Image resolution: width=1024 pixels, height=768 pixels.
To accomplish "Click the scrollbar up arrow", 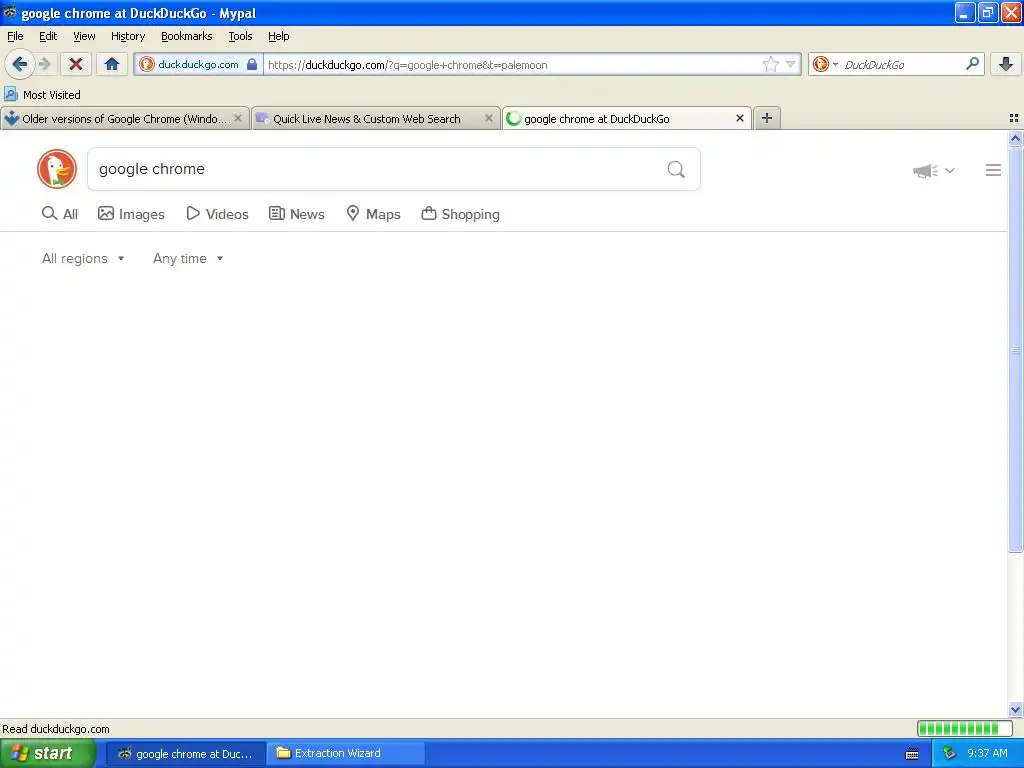I will (1015, 138).
